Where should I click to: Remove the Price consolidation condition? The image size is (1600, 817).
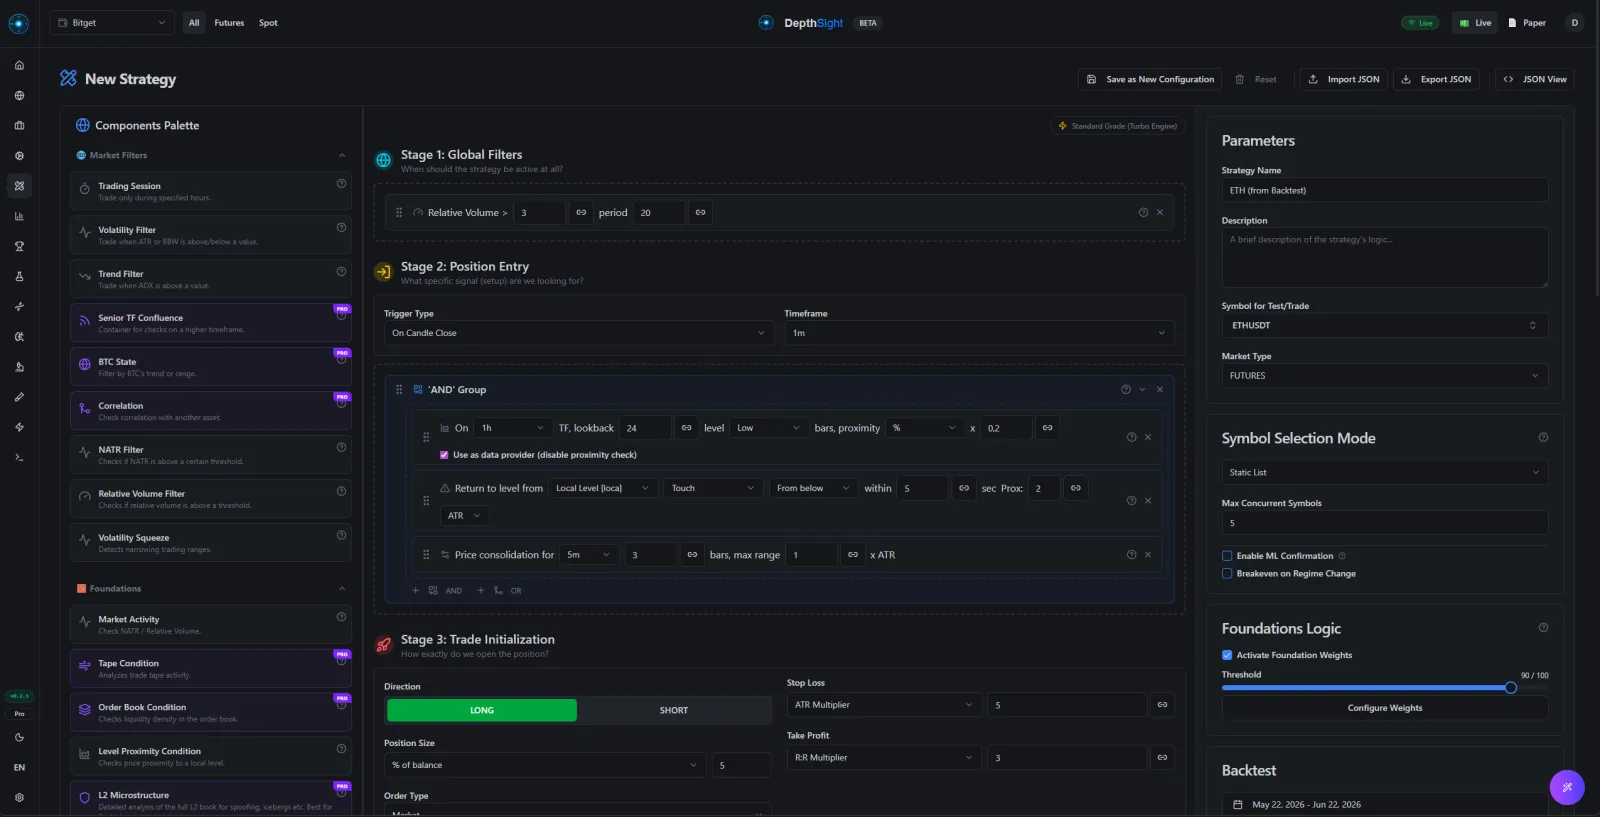point(1148,554)
